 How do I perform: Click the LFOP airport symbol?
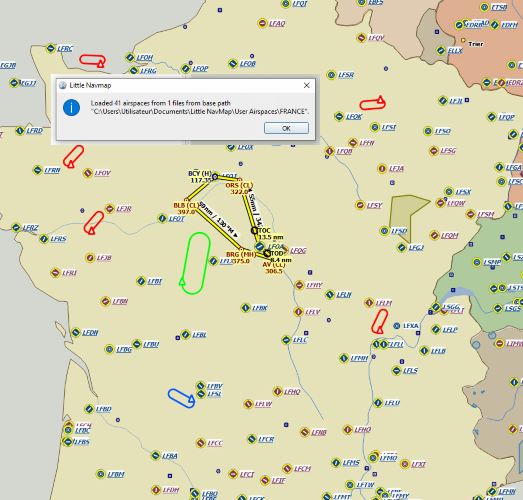tap(186, 69)
